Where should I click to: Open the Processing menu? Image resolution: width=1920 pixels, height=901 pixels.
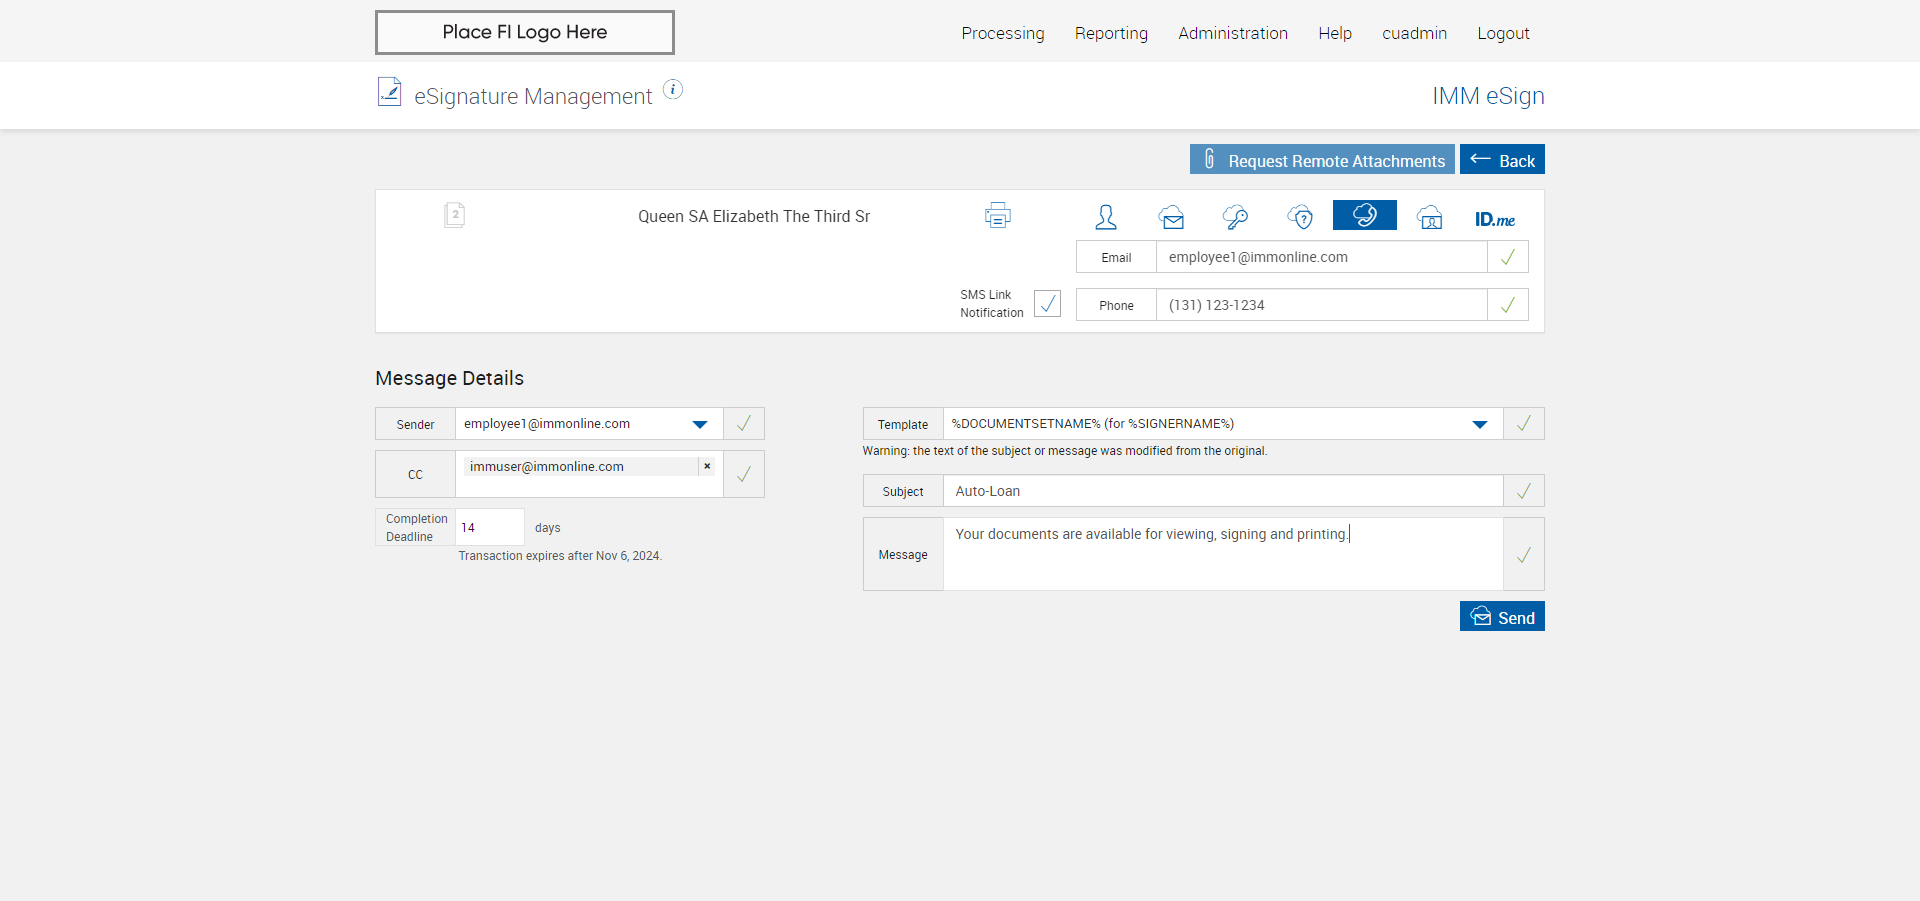pyautogui.click(x=1002, y=33)
